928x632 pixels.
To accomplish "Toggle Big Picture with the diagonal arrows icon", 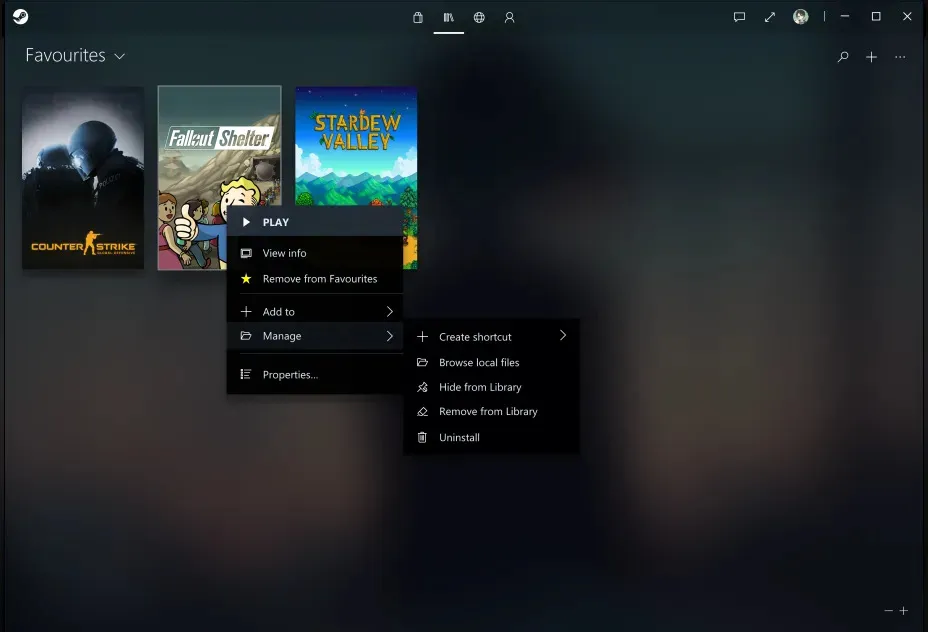I will (x=770, y=17).
